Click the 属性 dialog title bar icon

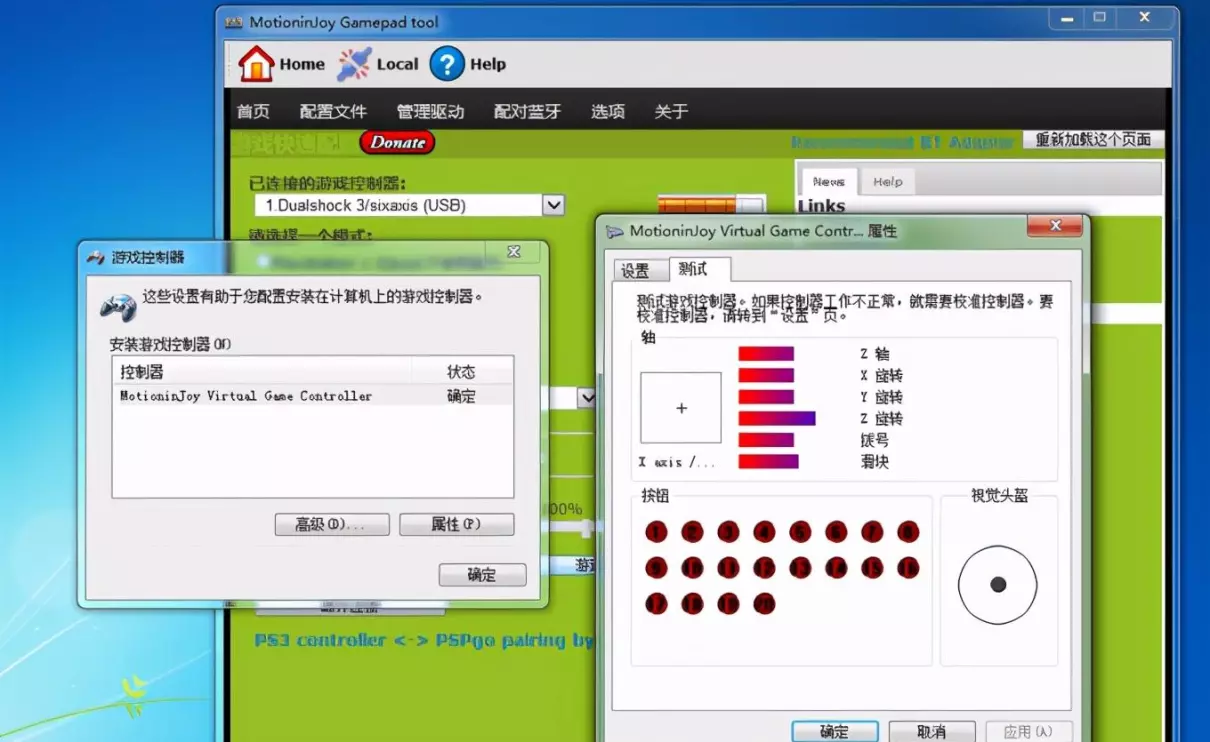[615, 231]
